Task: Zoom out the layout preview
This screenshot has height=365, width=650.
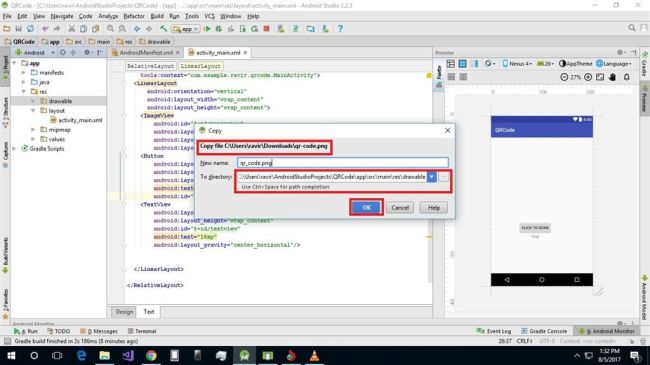Action: click(564, 77)
